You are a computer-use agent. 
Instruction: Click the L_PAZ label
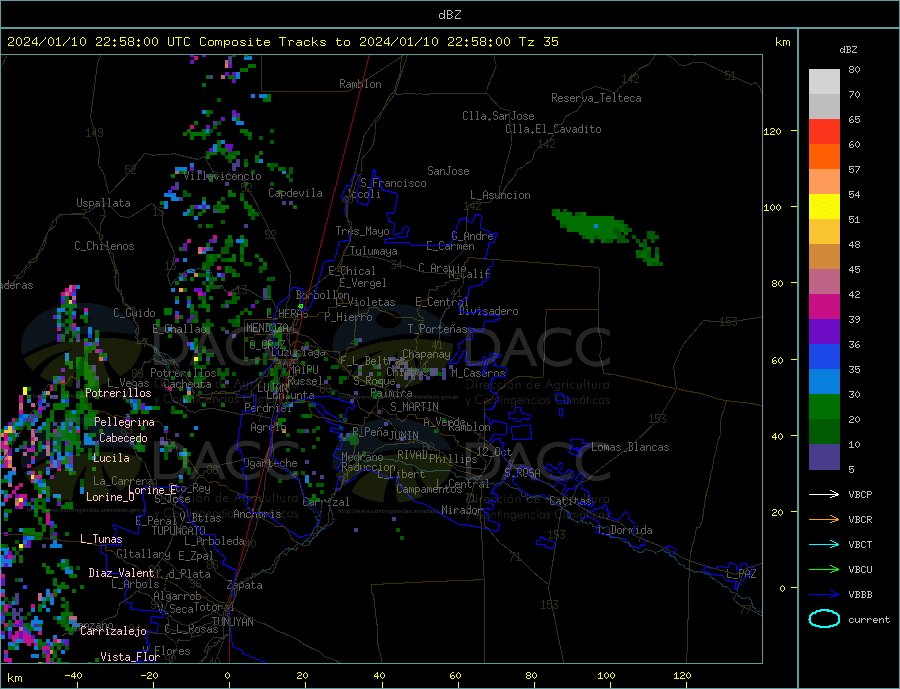point(741,574)
